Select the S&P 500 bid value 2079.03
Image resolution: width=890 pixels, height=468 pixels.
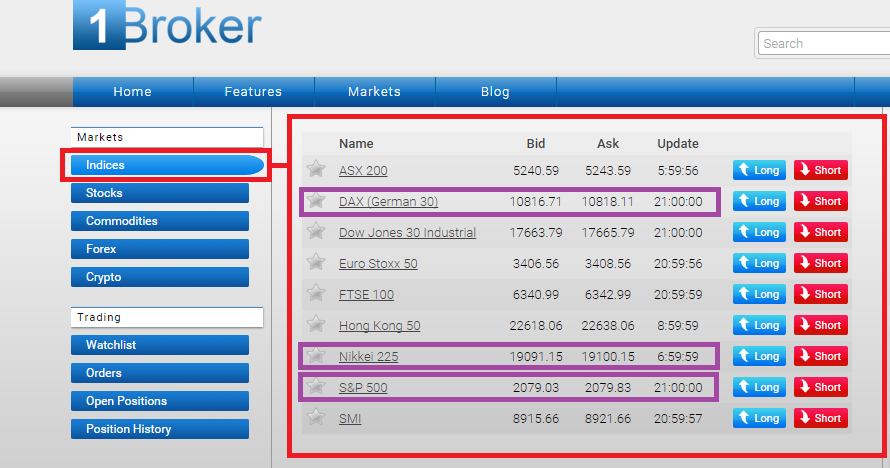[536, 388]
